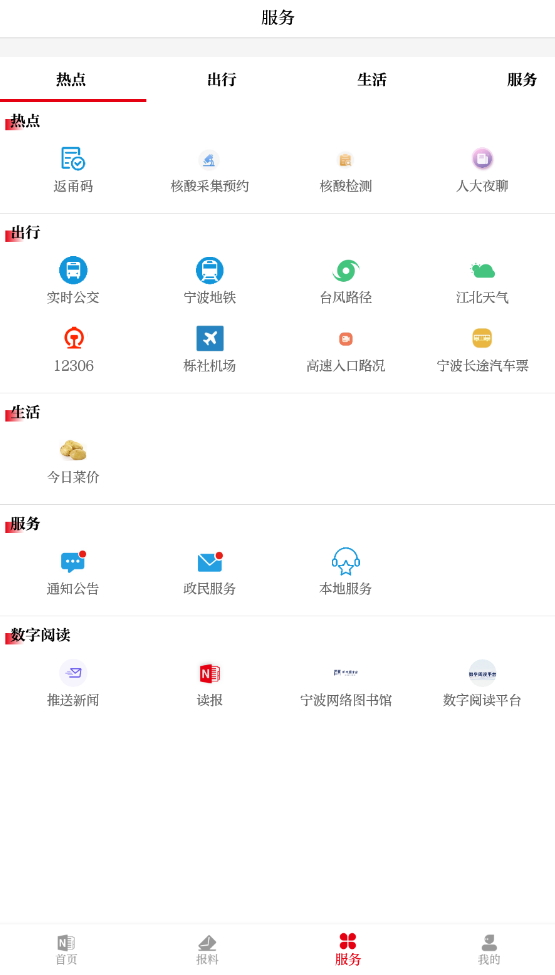Open 本地服务 headset icon

click(x=346, y=561)
